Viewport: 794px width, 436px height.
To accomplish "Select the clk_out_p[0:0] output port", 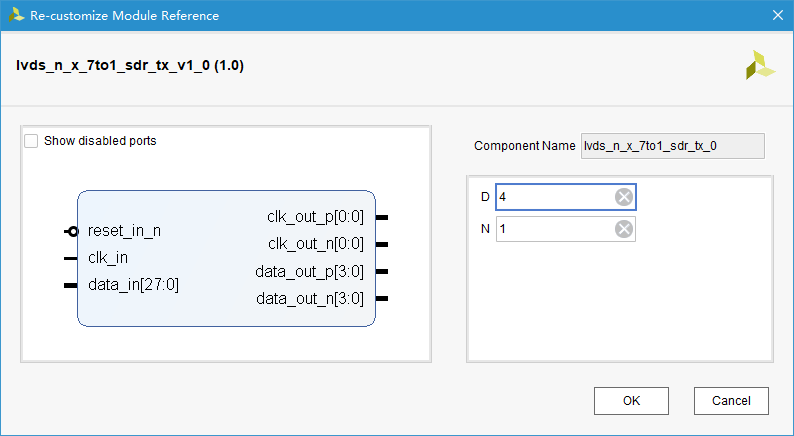I will (315, 216).
